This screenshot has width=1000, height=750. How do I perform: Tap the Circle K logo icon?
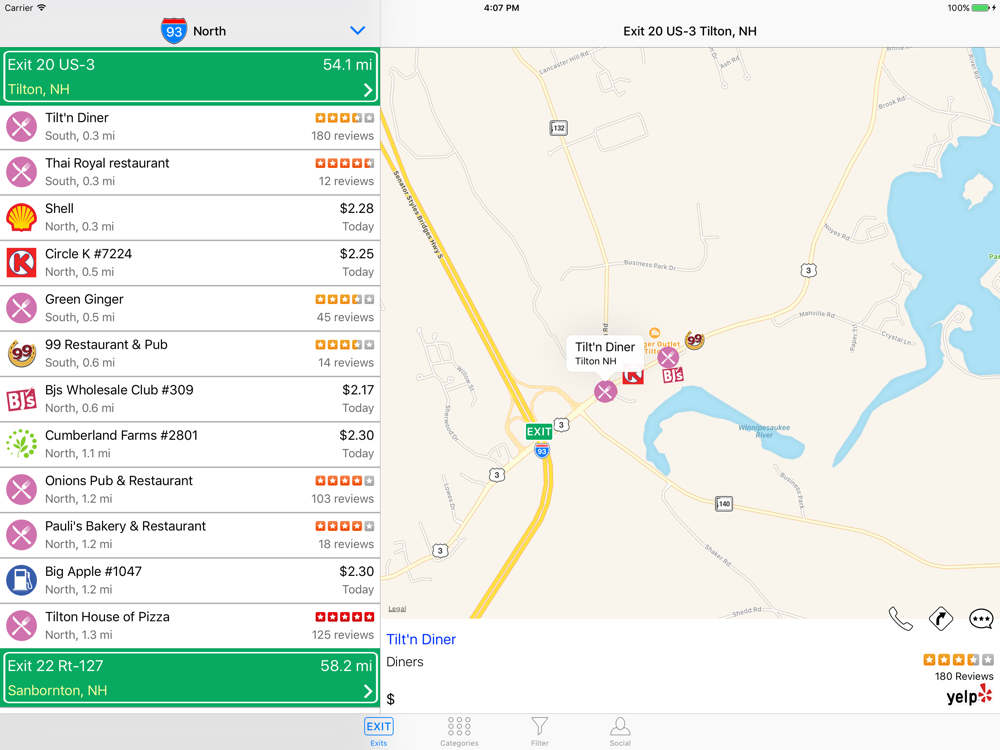coord(22,263)
